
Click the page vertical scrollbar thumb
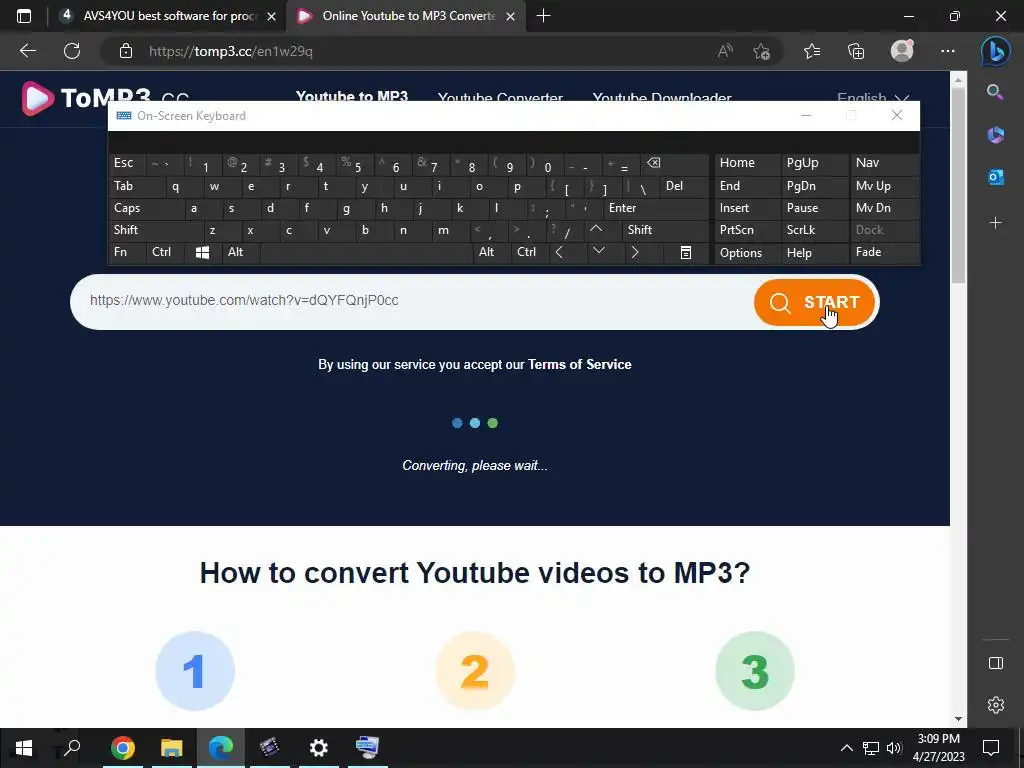click(958, 186)
